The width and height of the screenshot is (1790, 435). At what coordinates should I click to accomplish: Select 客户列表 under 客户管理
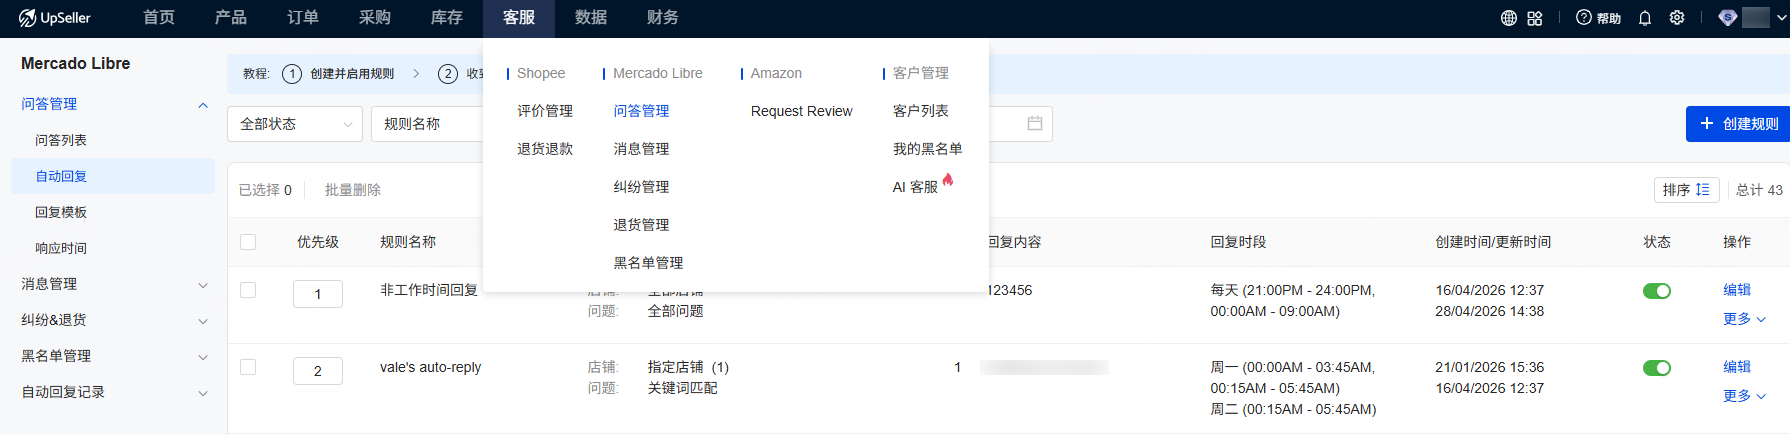click(x=921, y=111)
